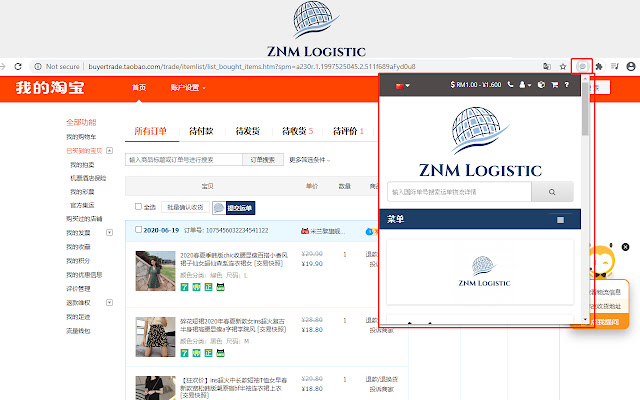The width and height of the screenshot is (640, 400).
Task: Open the green dress product thumbnail
Action: click(x=155, y=271)
